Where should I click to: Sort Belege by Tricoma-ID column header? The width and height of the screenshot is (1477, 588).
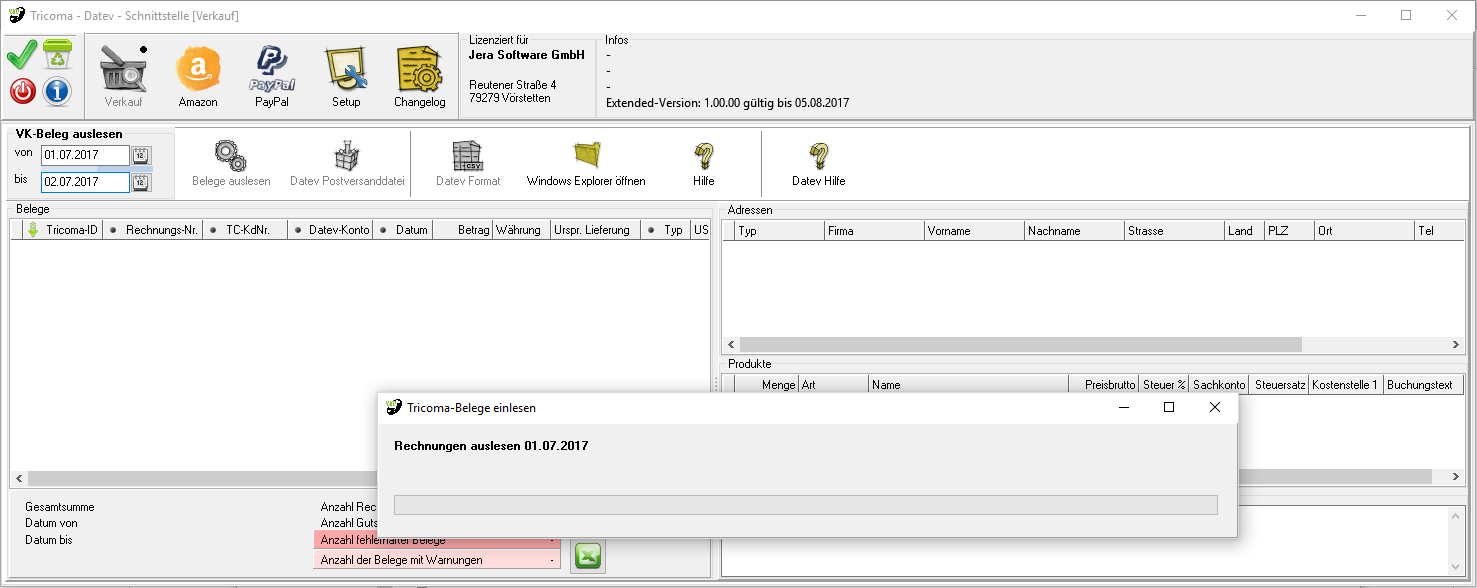[71, 230]
